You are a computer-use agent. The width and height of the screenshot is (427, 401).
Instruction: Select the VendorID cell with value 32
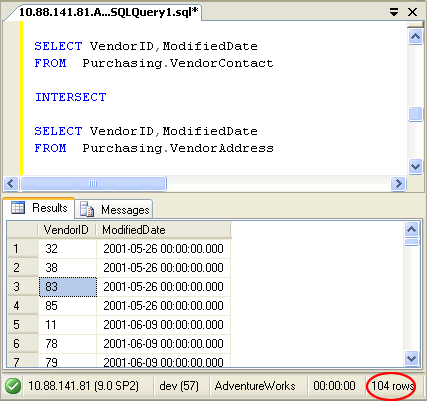[x=68, y=249]
